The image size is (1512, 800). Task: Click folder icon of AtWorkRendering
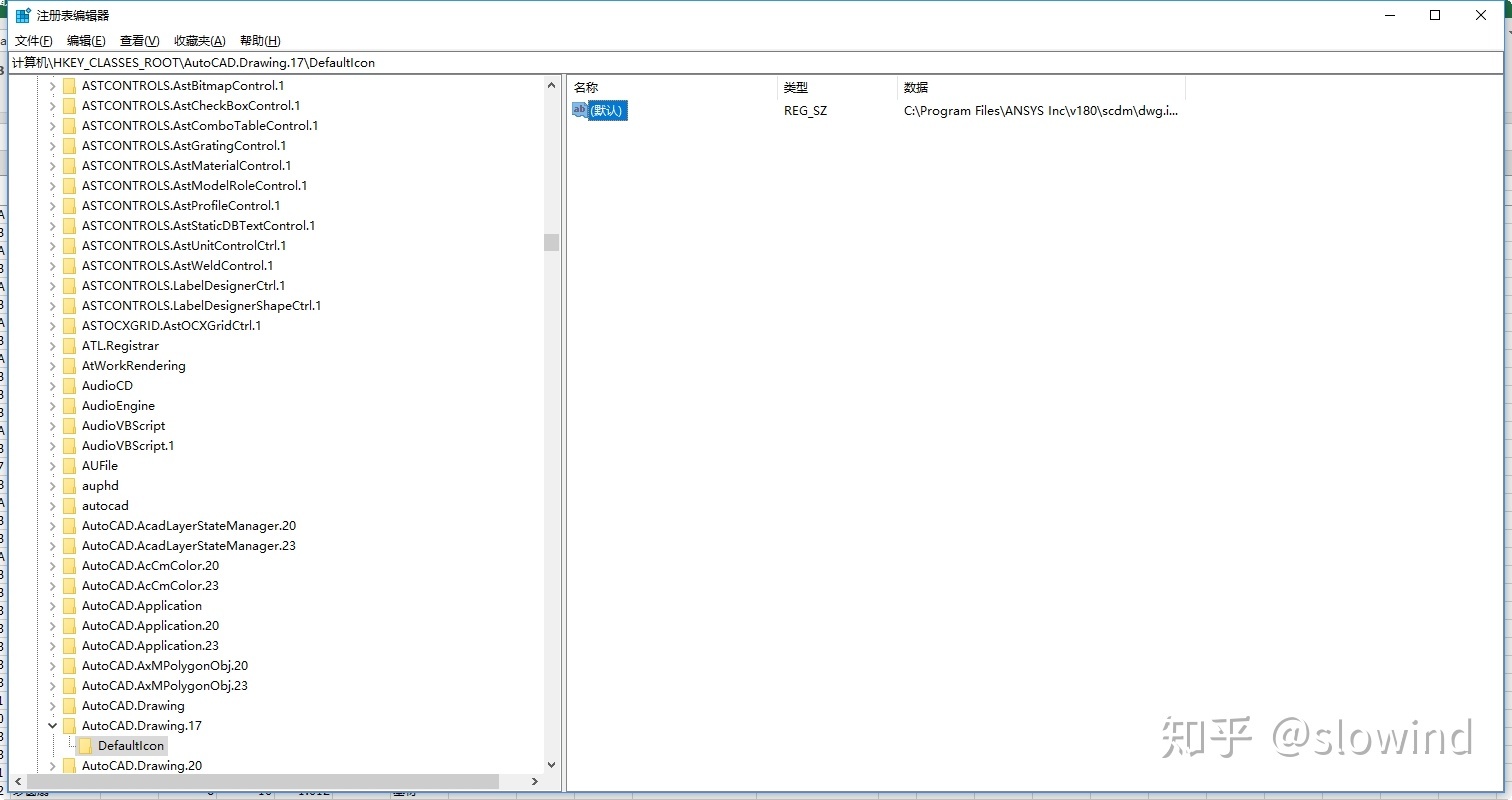click(x=69, y=366)
